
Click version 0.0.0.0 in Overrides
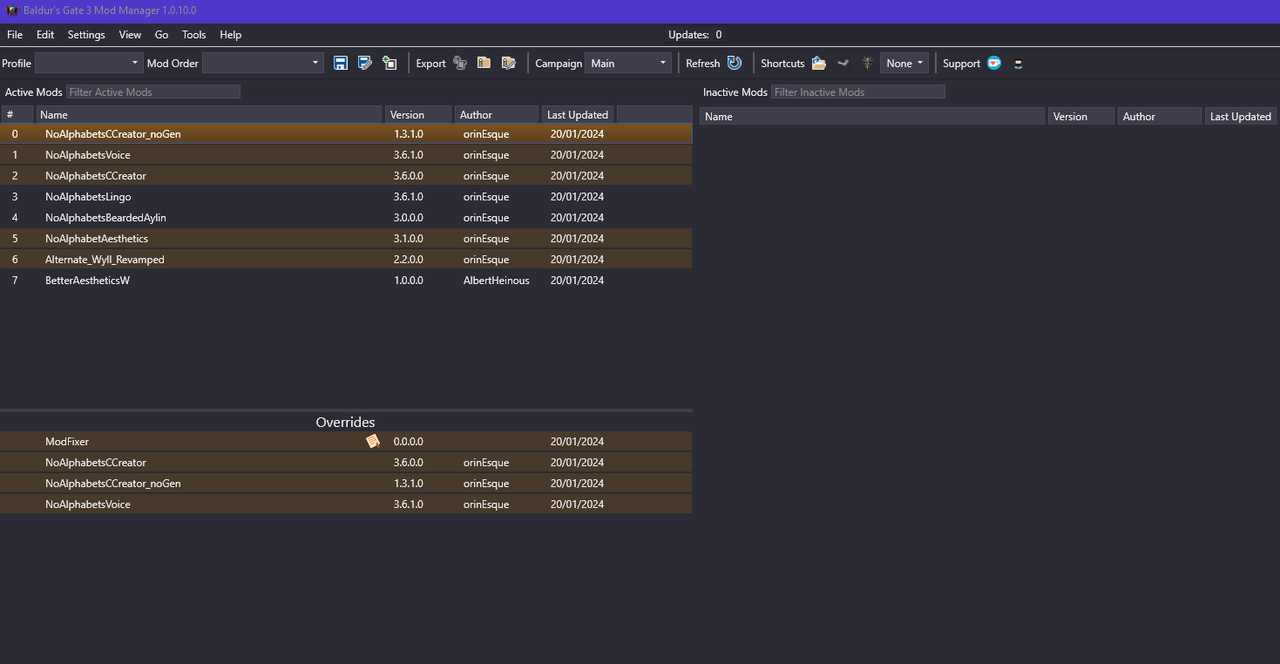(408, 441)
